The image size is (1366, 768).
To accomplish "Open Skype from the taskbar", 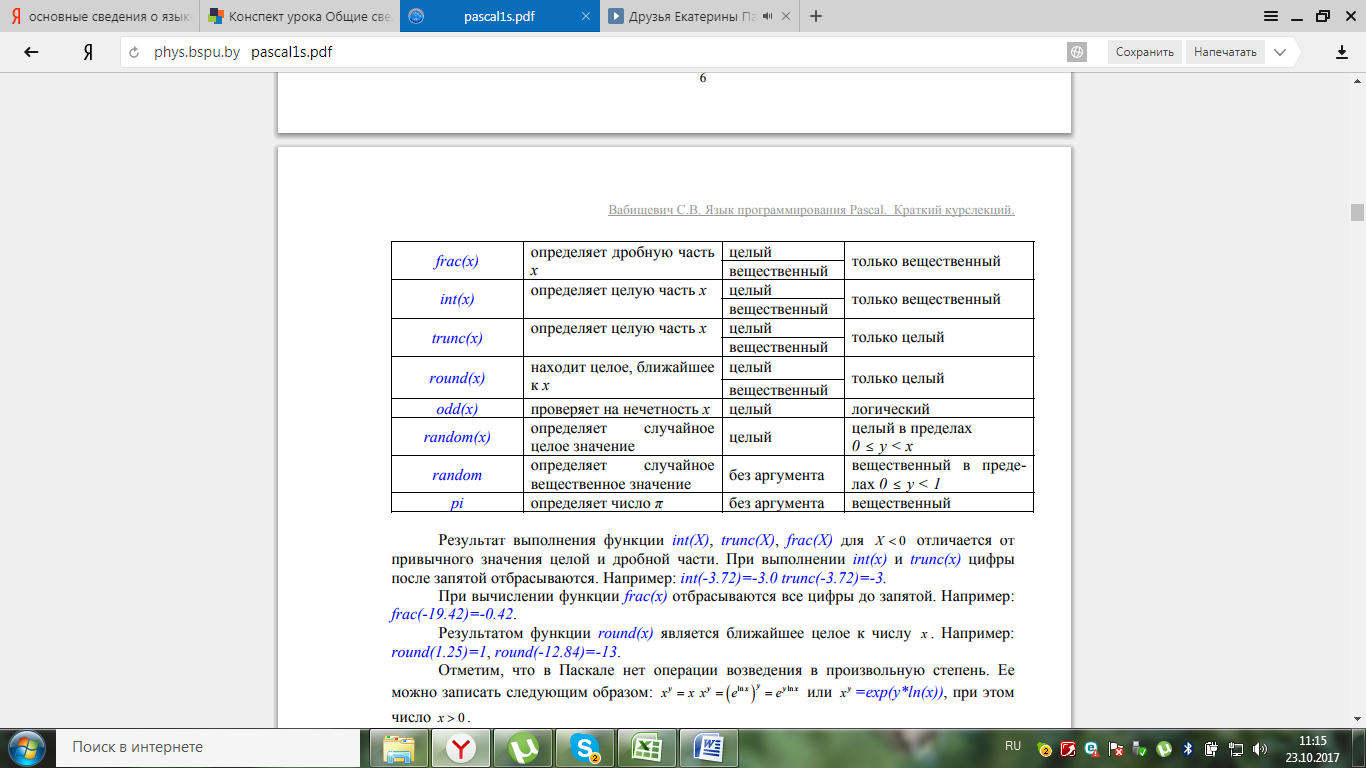I will click(x=584, y=747).
